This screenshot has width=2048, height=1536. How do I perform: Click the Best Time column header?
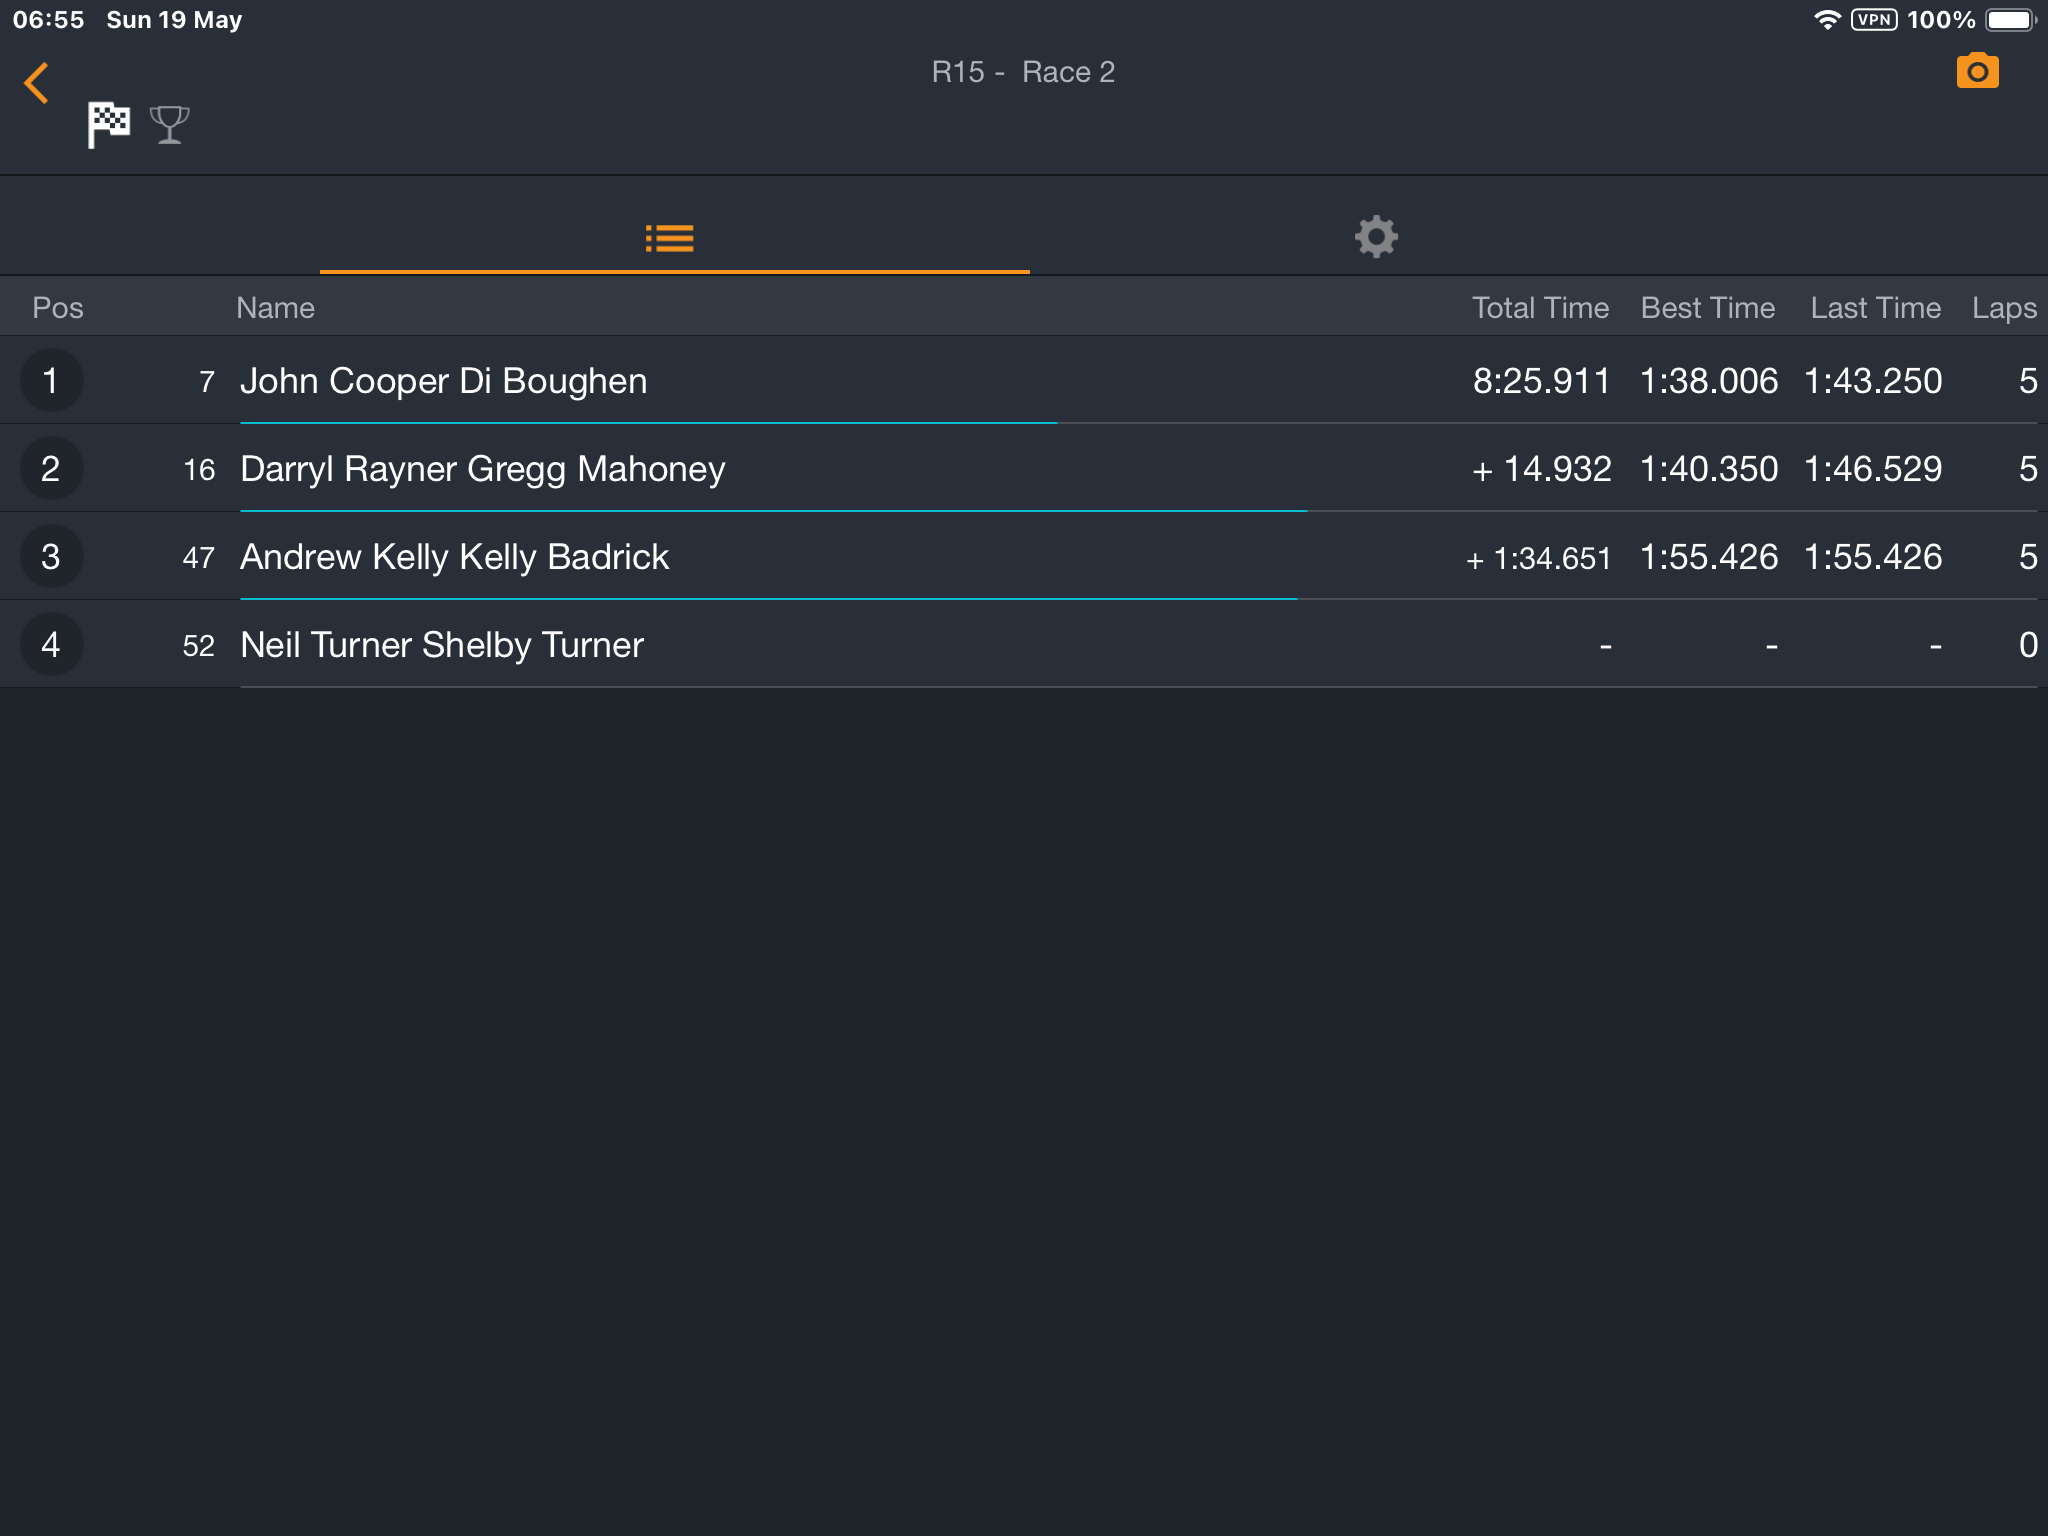(1708, 308)
